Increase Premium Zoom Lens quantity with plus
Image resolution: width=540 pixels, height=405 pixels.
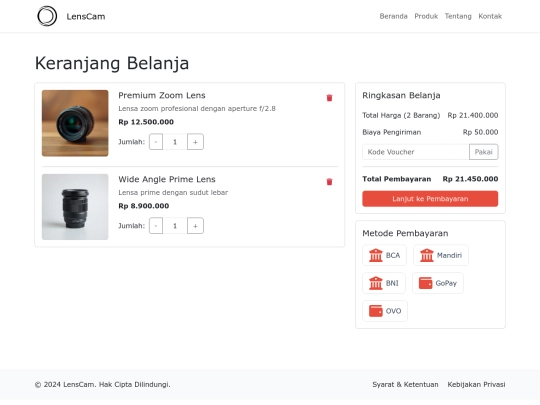pos(195,142)
